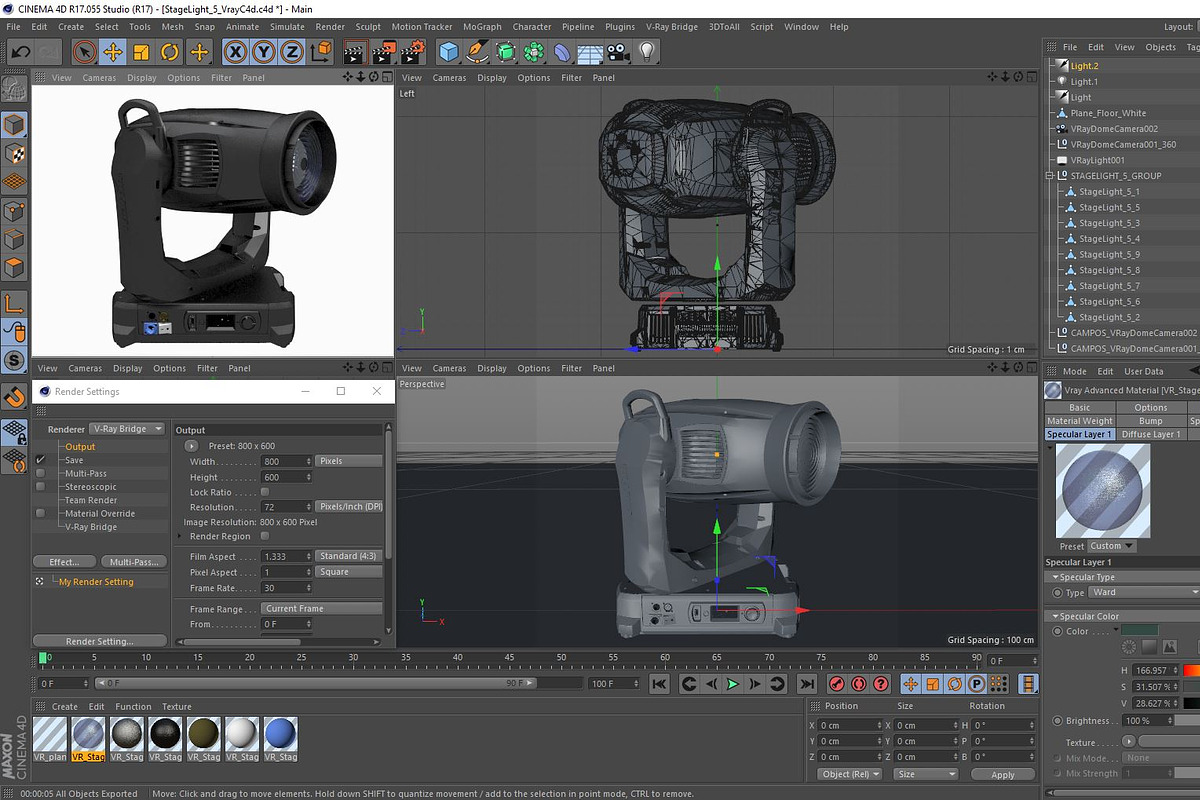Image resolution: width=1200 pixels, height=800 pixels.
Task: Open the Object (Rel) coordinate dropdown
Action: pos(850,774)
